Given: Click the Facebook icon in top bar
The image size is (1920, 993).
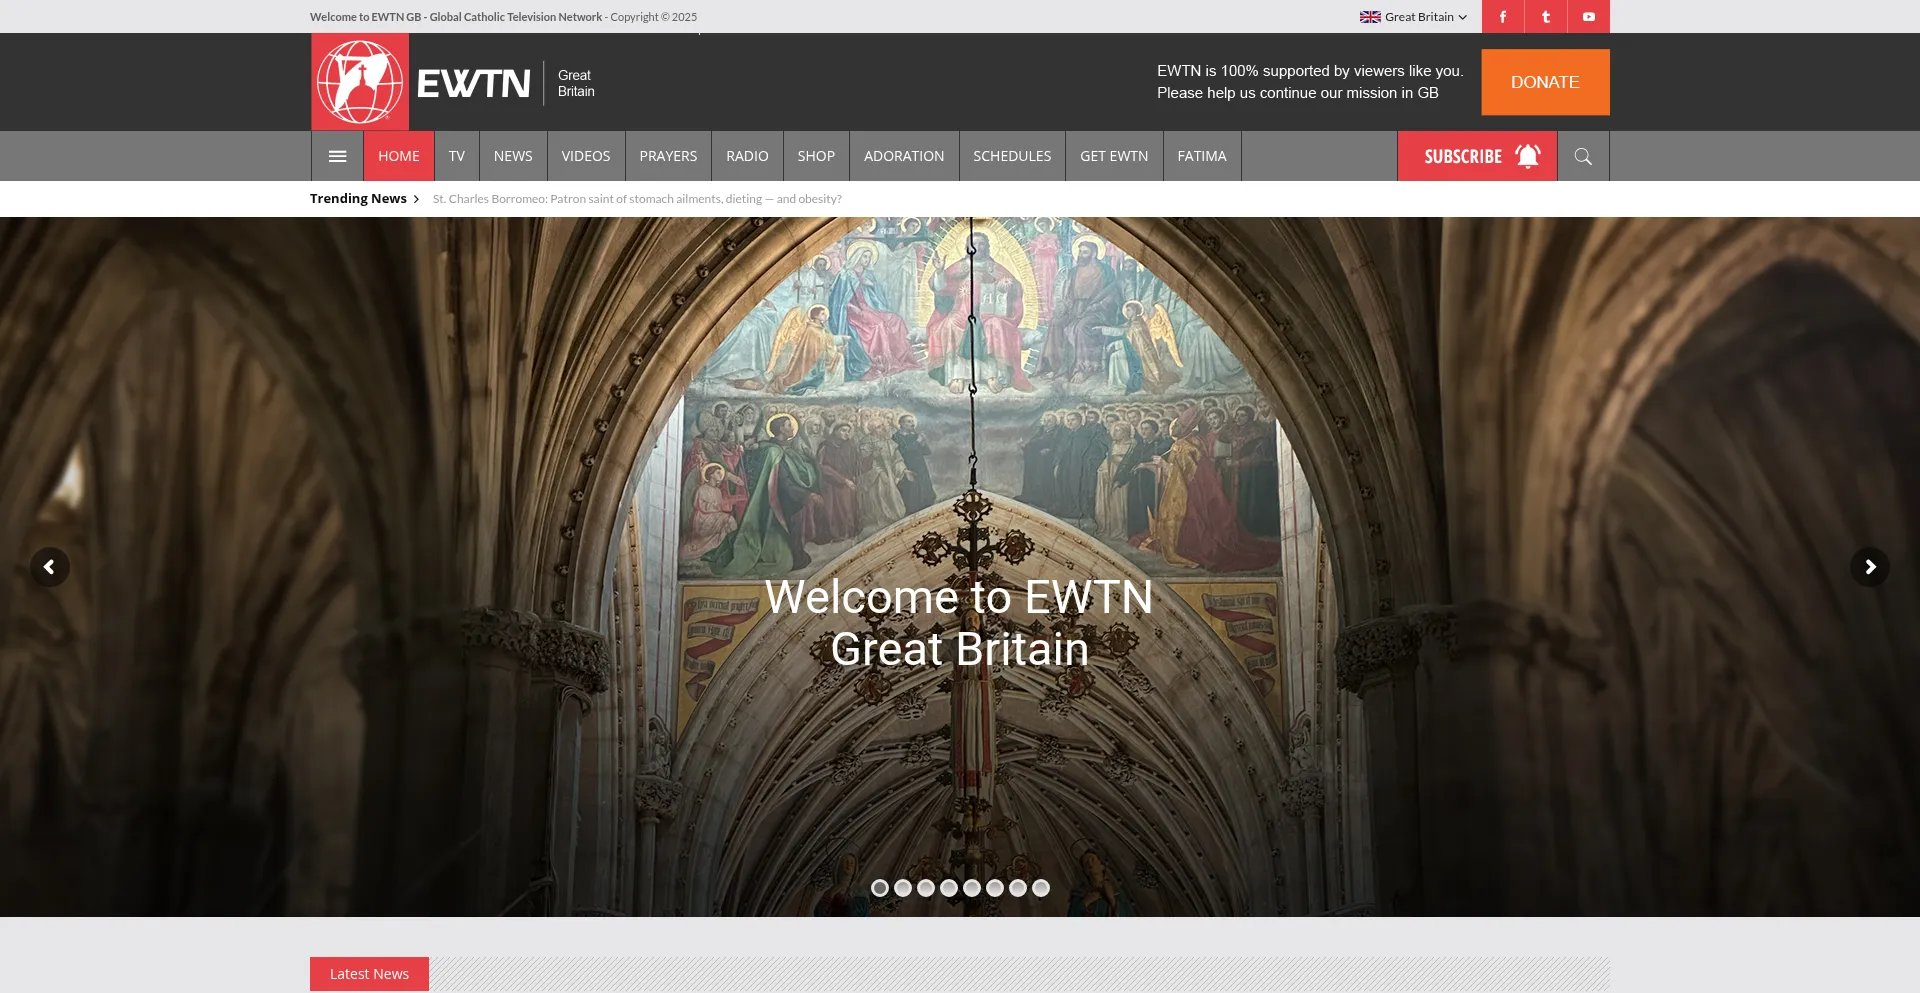Looking at the screenshot, I should [x=1502, y=17].
